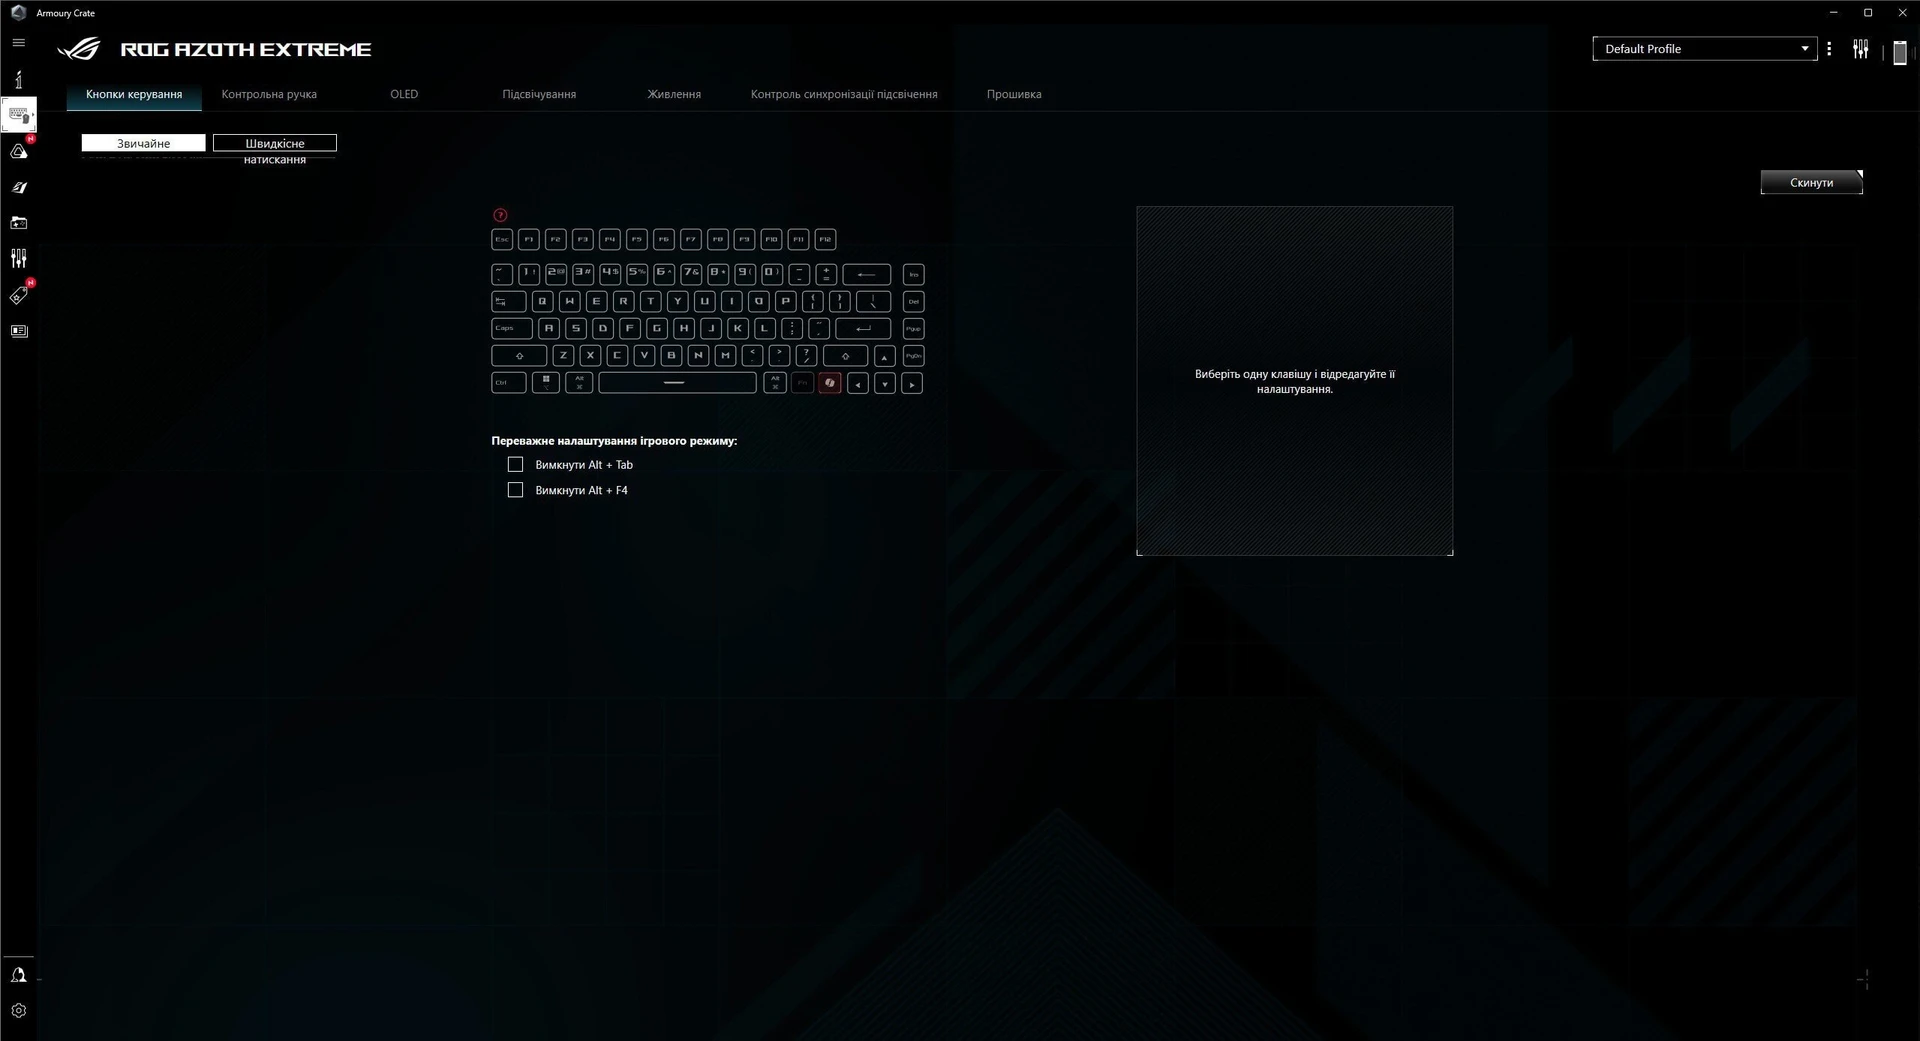Open the equalizer settings icon at top right
Screen dimensions: 1920x1041
pos(1860,49)
